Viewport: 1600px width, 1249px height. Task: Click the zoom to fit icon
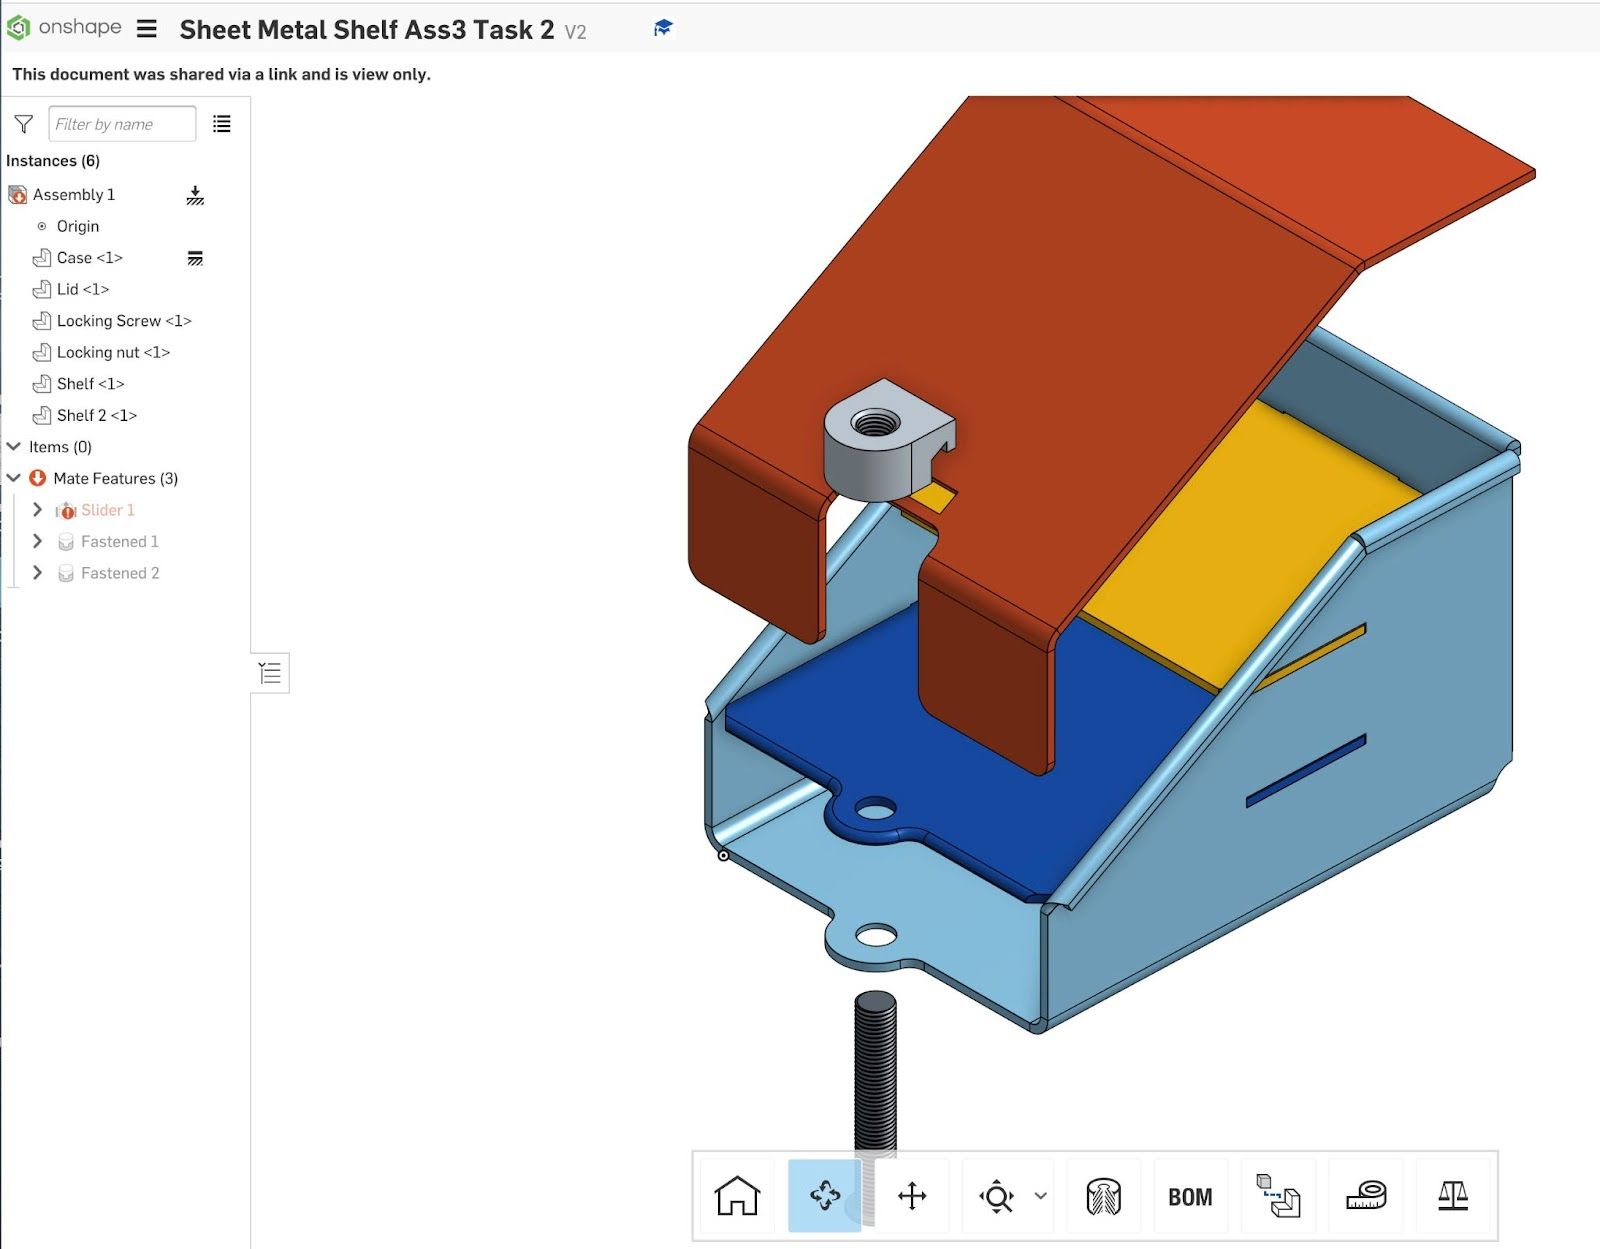pos(997,1196)
